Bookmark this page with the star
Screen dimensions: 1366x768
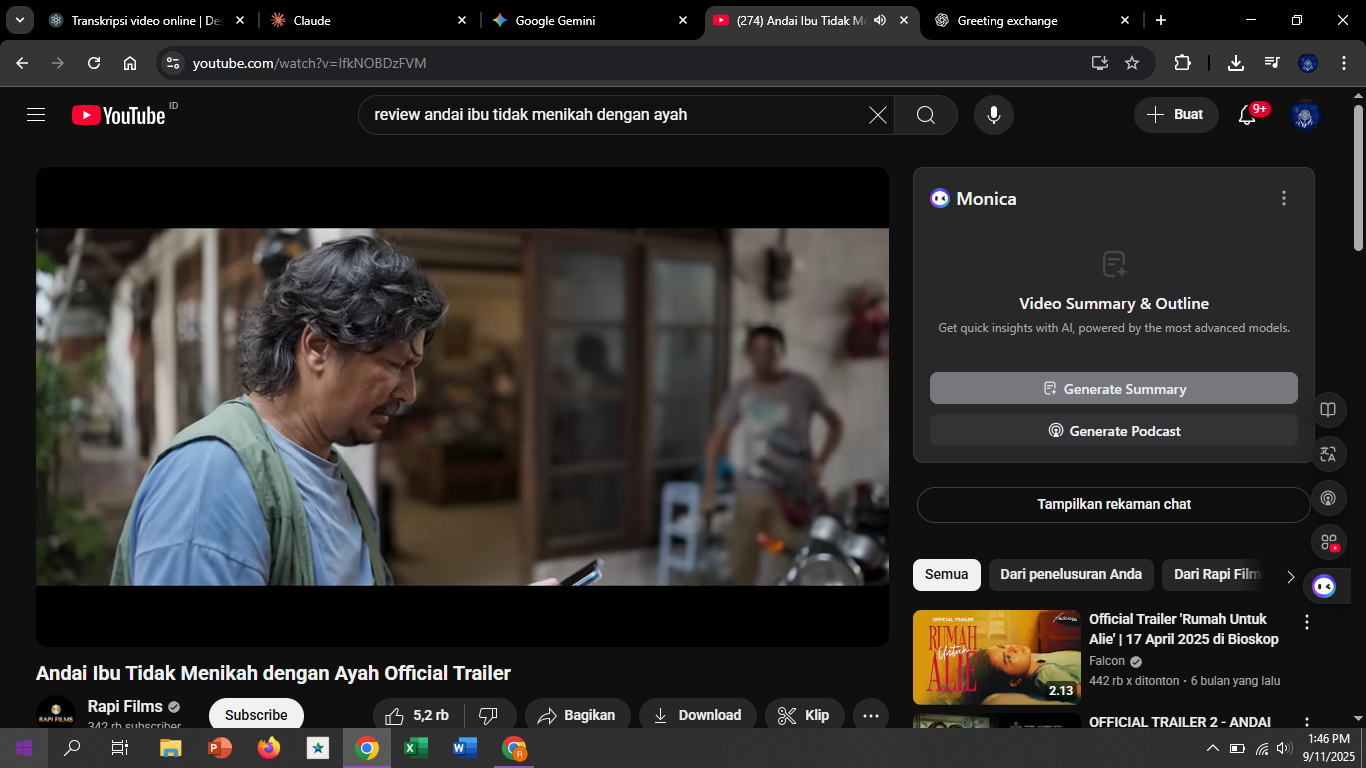pos(1132,63)
